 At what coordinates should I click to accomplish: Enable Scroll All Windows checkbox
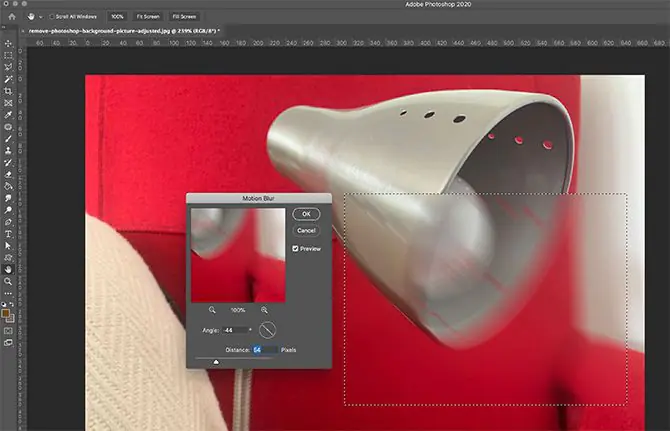click(50, 17)
